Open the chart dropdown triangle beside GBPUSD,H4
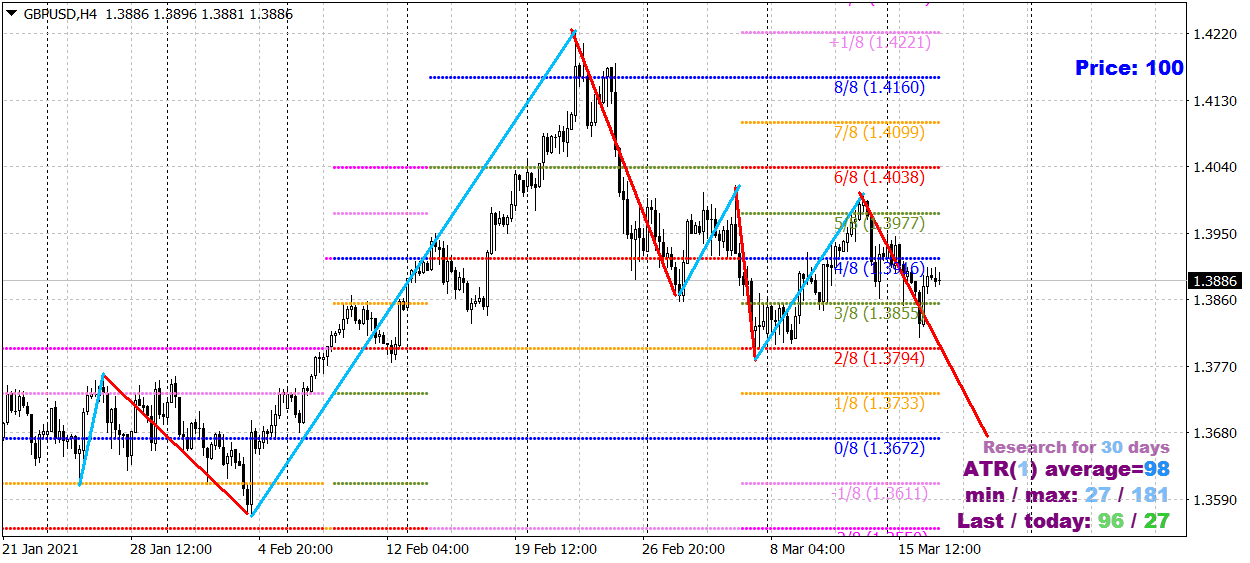The image size is (1250, 563). [11, 12]
